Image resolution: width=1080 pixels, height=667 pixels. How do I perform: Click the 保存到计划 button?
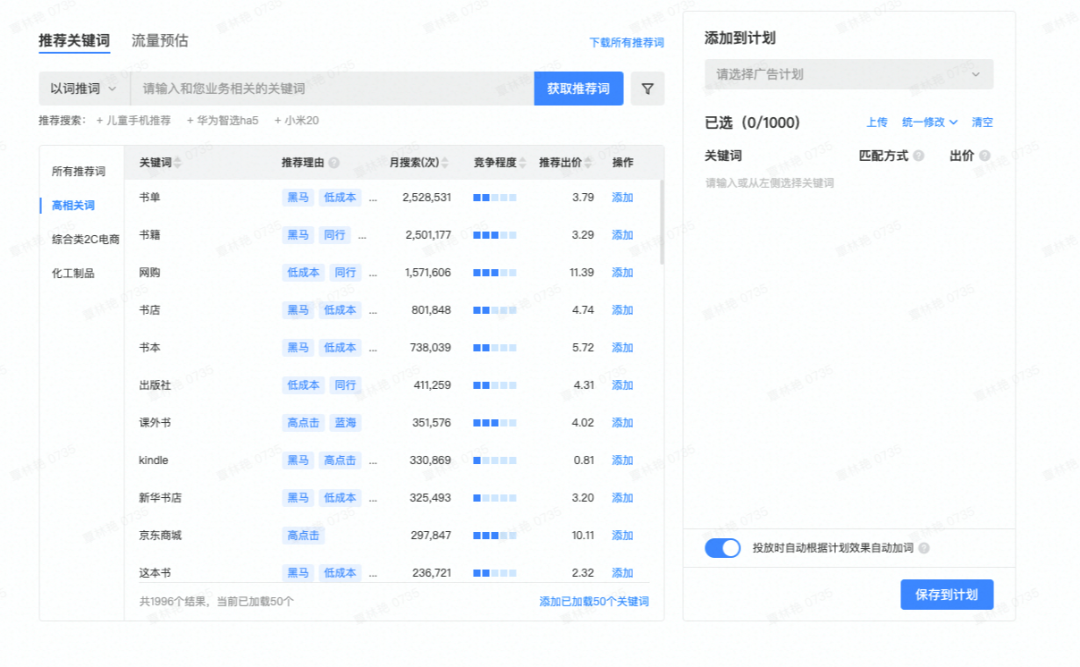(946, 594)
